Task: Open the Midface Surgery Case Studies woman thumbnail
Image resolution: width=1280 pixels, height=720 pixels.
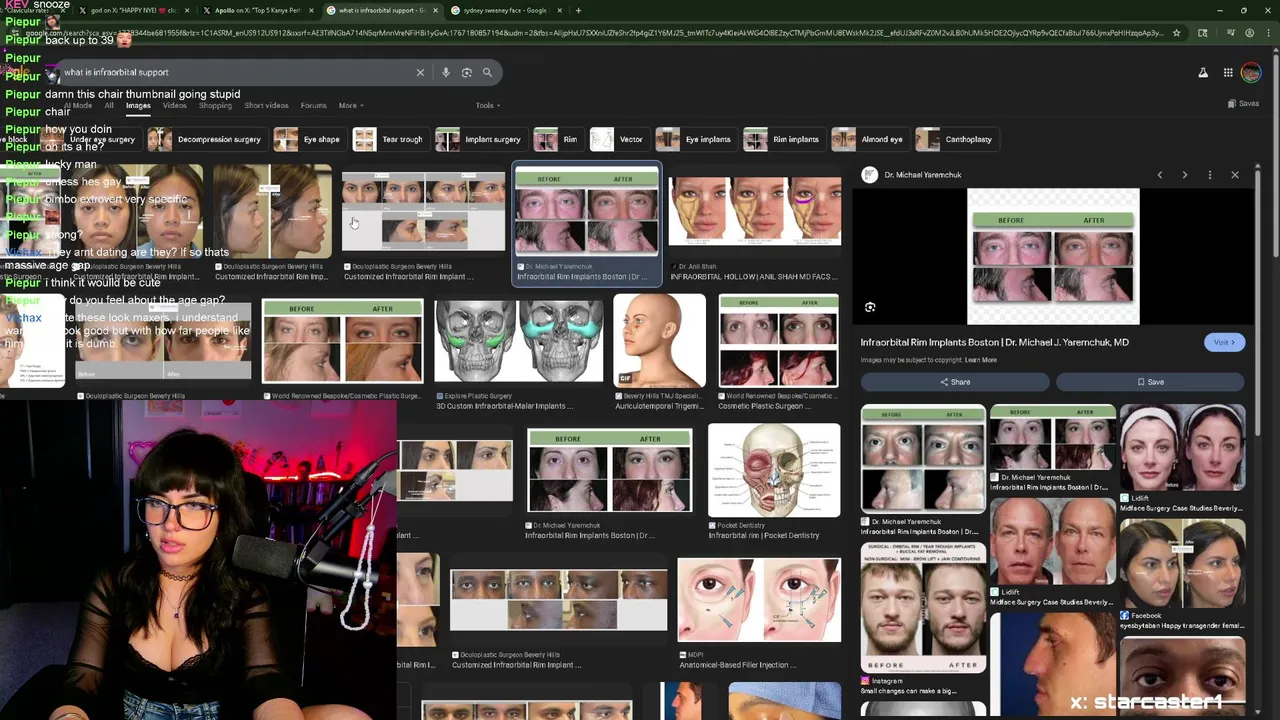Action: (x=1182, y=448)
